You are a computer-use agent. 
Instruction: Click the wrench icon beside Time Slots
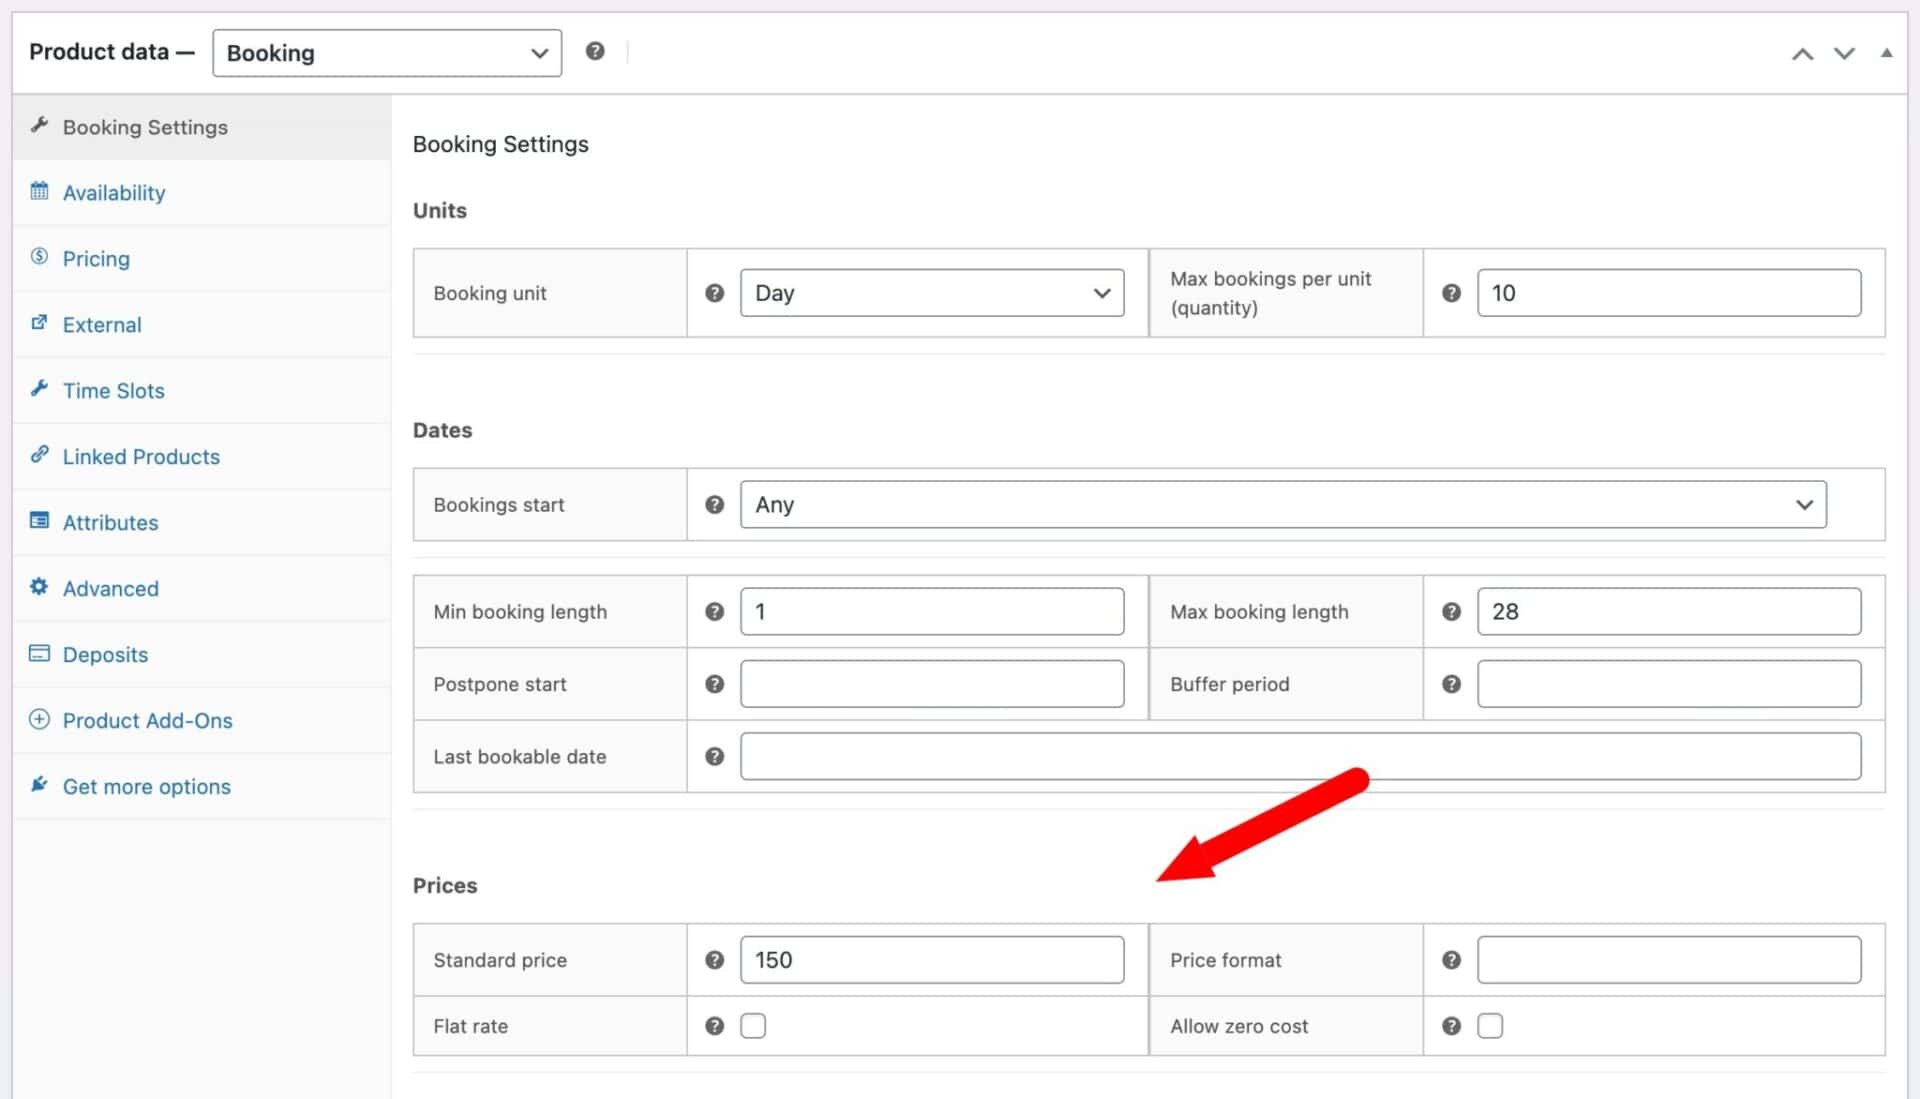[39, 389]
